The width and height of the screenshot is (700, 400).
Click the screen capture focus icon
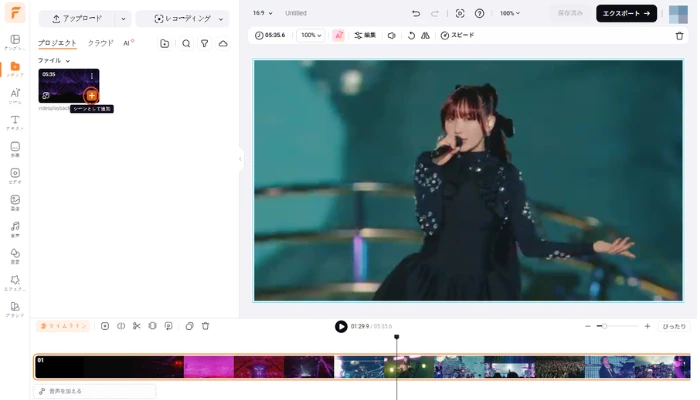(460, 13)
